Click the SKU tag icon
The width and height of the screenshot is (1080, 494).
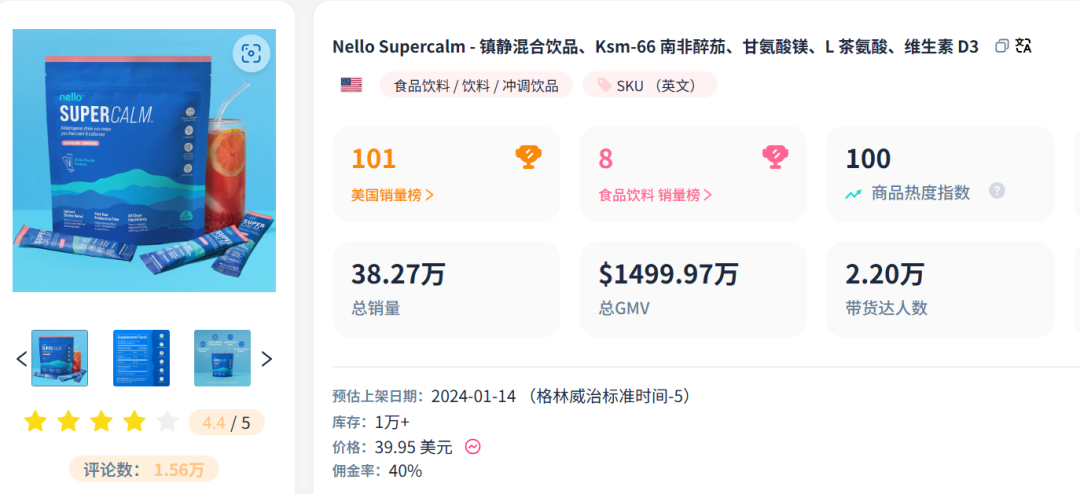click(x=604, y=85)
